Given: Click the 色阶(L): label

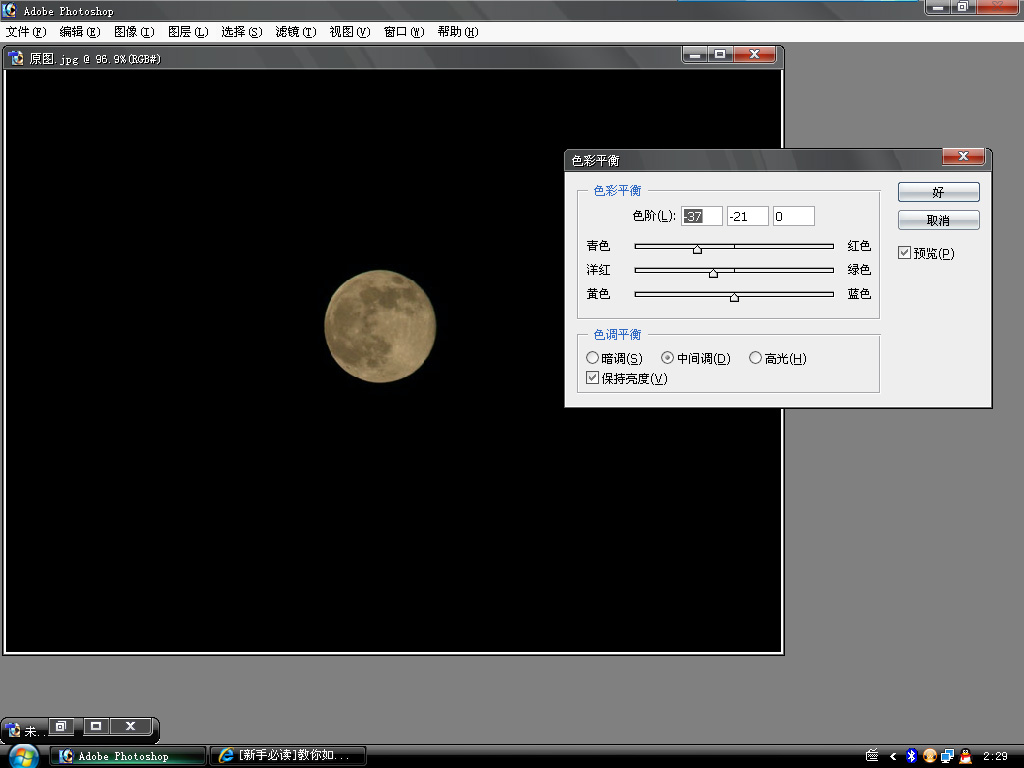Looking at the screenshot, I should coord(654,216).
